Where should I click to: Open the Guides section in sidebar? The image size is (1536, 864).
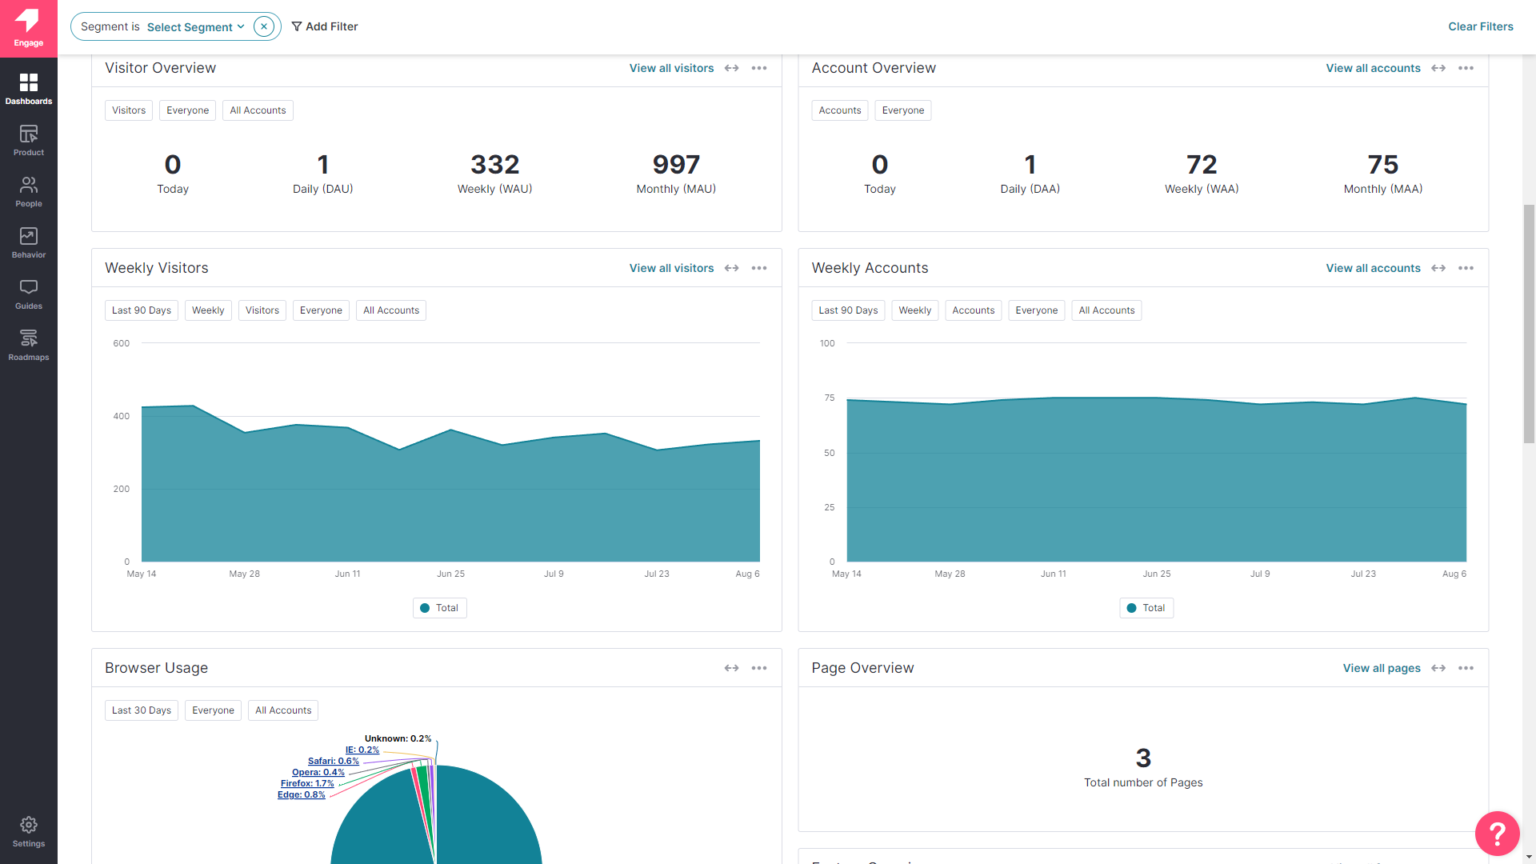click(x=28, y=293)
